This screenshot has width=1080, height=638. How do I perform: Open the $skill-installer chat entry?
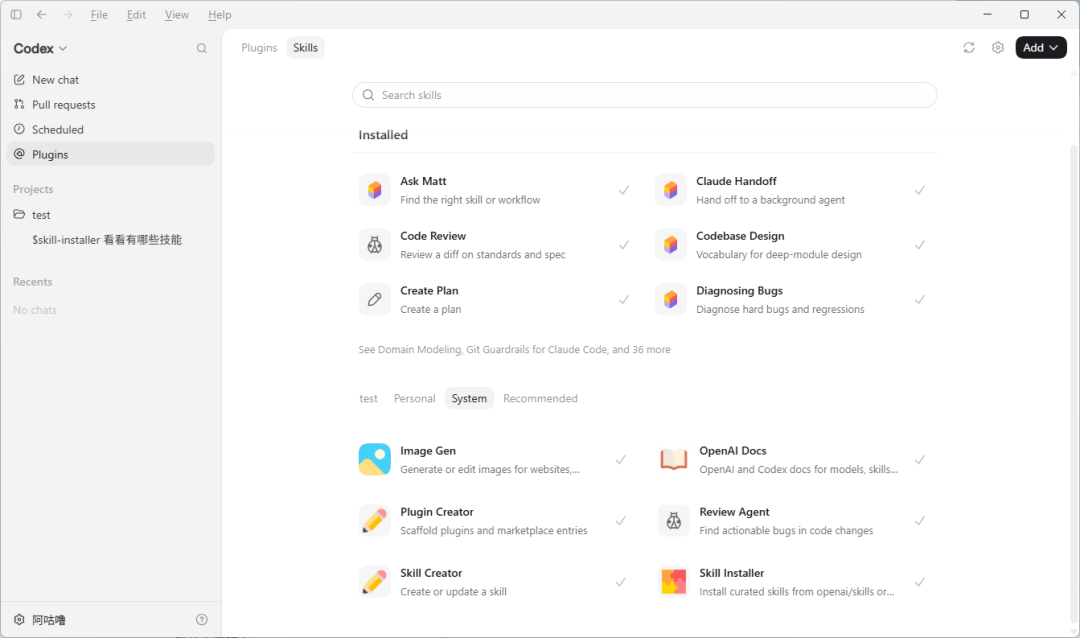pyautogui.click(x=107, y=240)
